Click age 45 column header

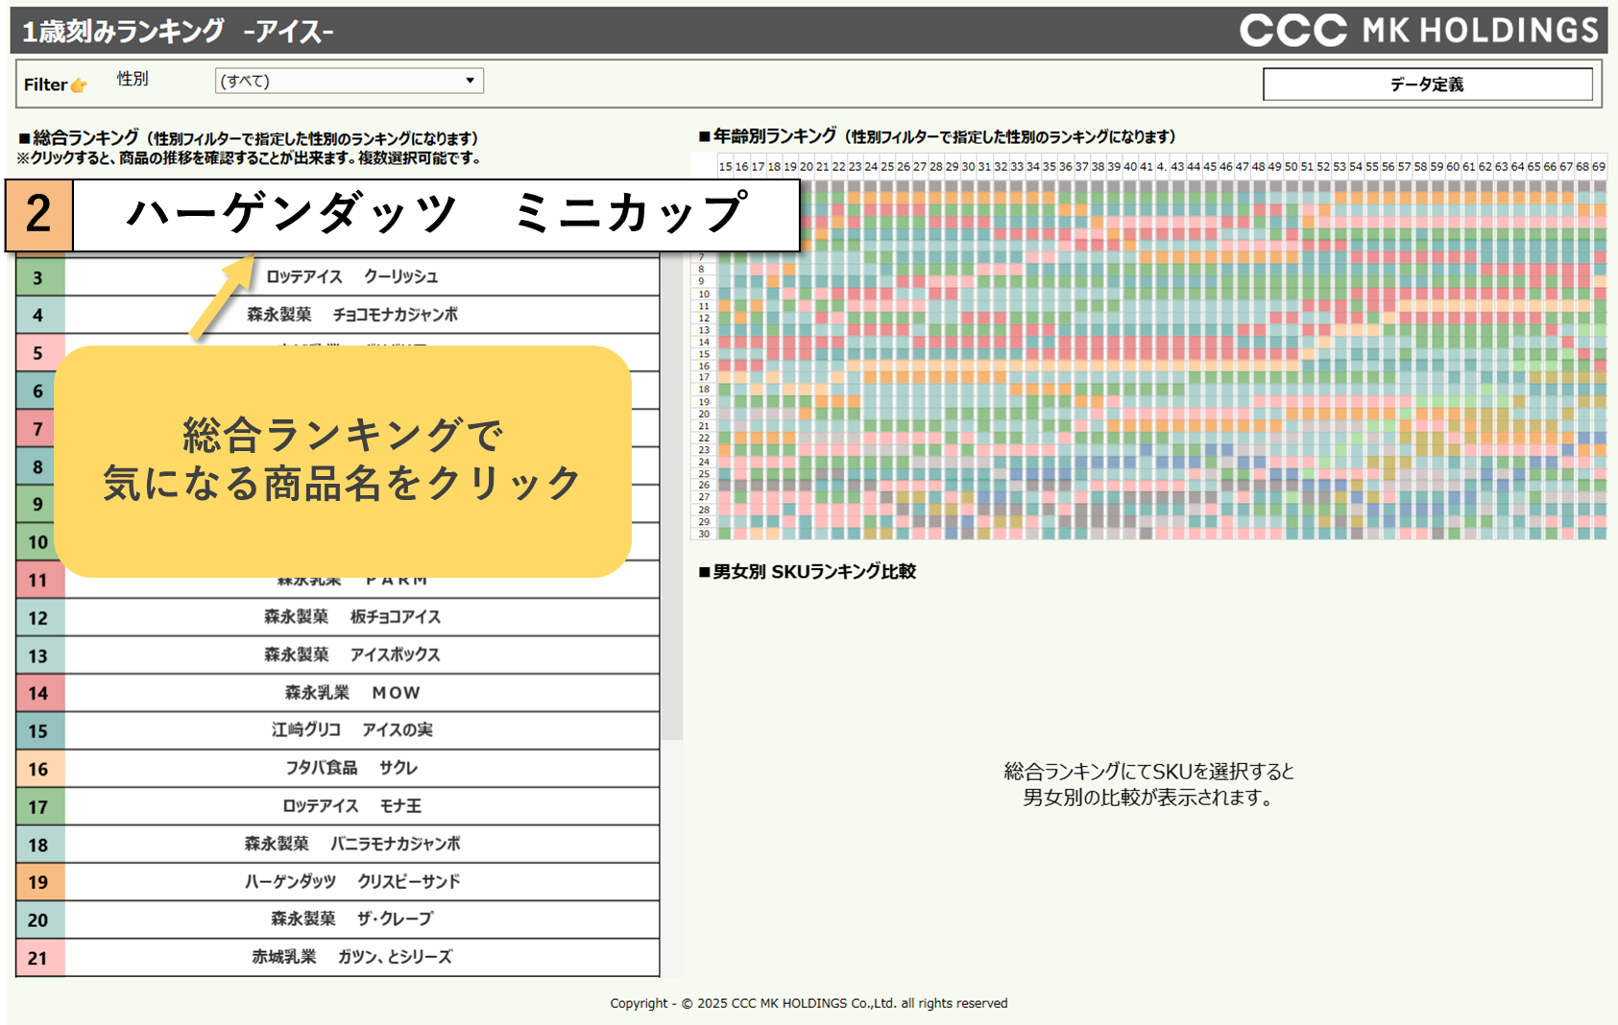(1210, 167)
